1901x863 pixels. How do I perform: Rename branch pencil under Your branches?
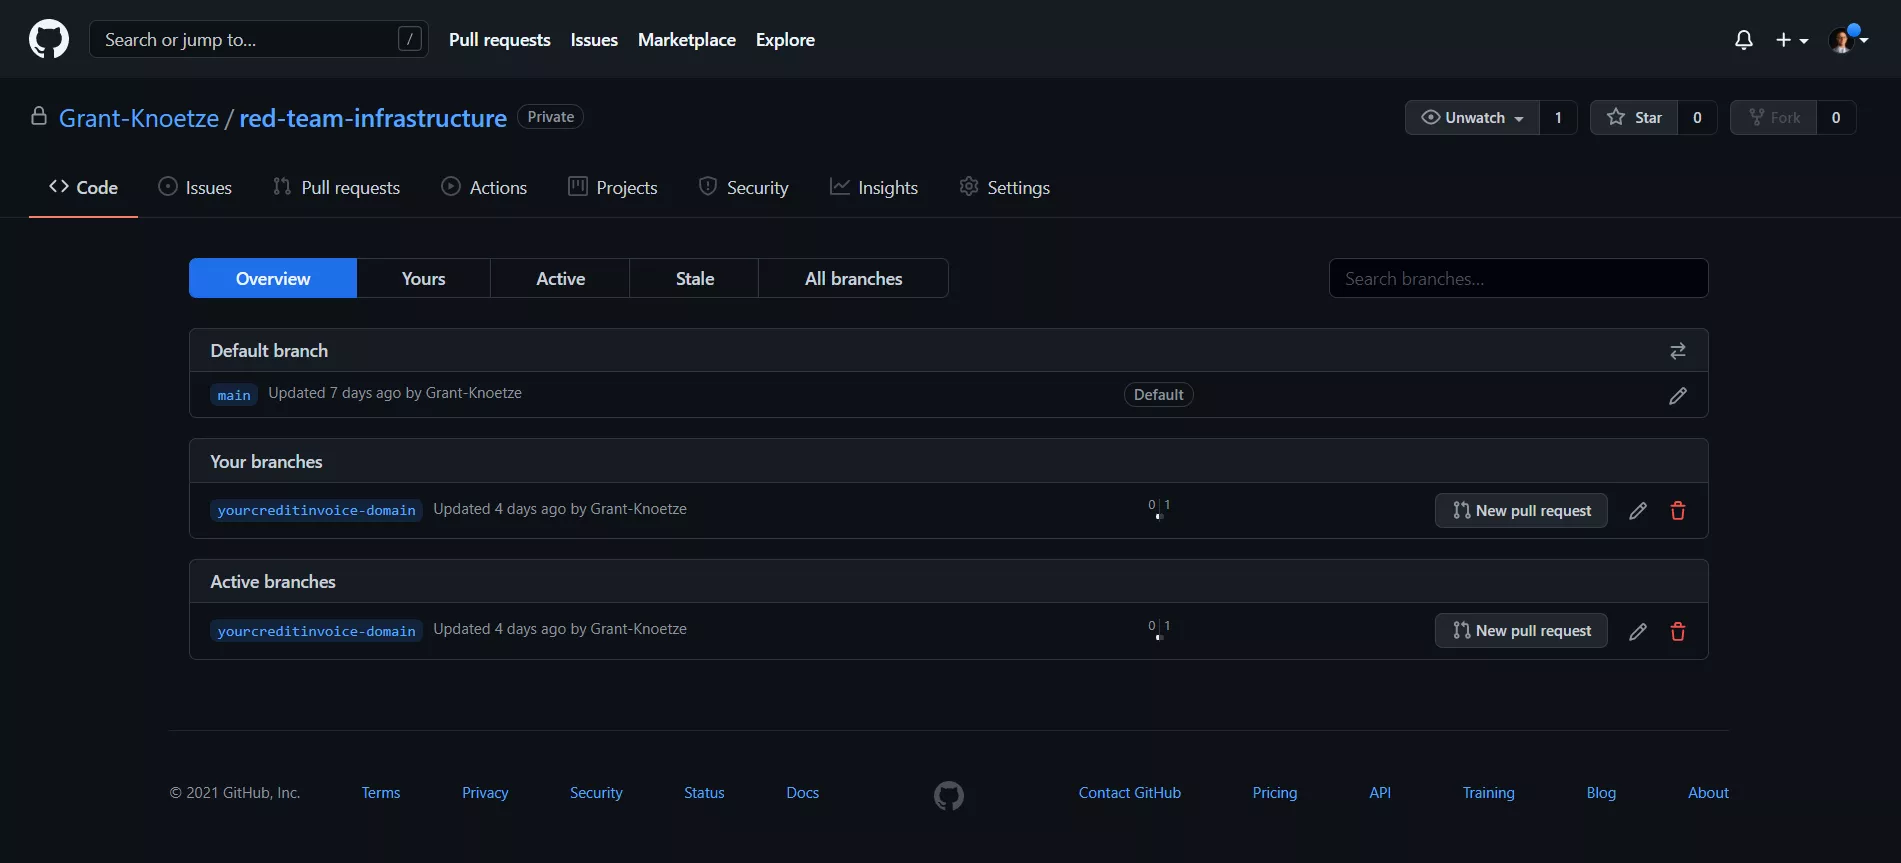[1637, 511]
